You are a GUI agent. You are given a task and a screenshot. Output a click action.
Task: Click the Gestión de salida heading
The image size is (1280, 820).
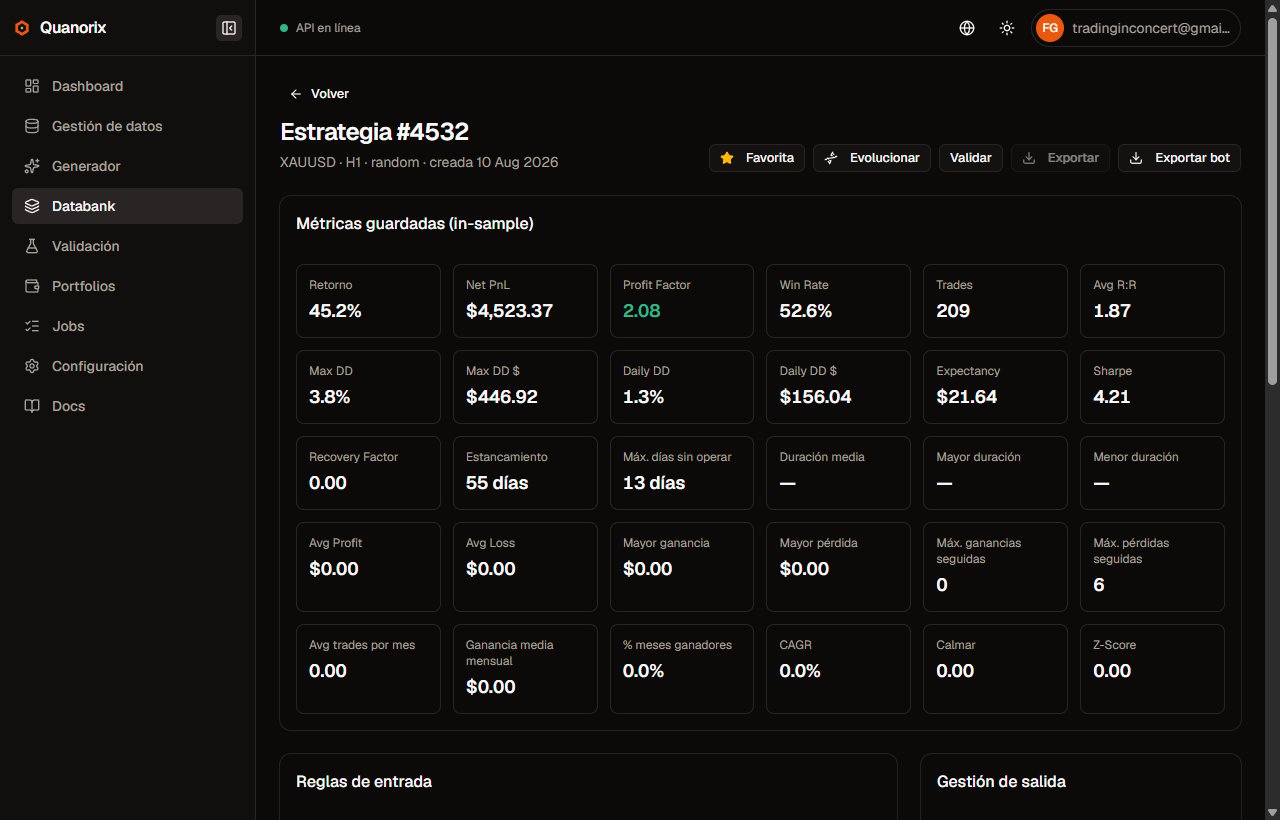point(1001,782)
